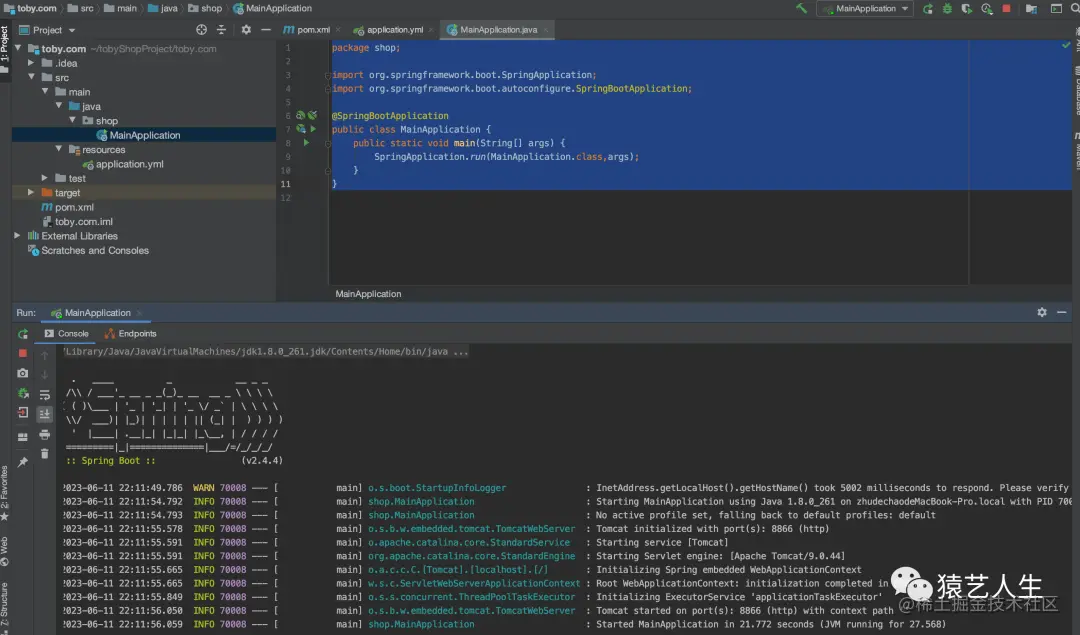Viewport: 1080px width, 635px height.
Task: Stop the app with the red square in the top toolbar
Action: pos(1006,9)
